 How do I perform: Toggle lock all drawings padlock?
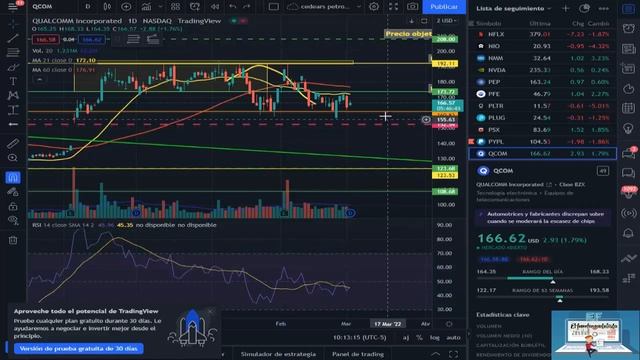(13, 206)
